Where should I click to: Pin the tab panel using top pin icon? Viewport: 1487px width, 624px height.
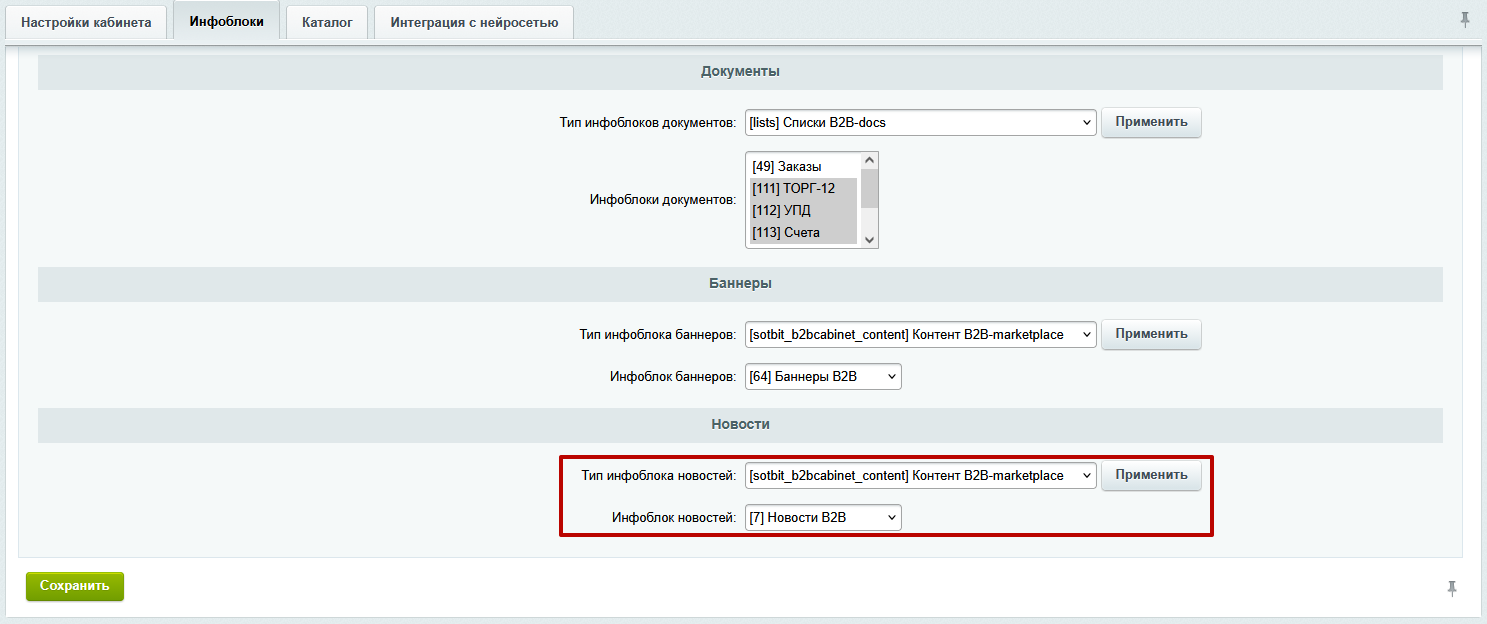[1465, 19]
